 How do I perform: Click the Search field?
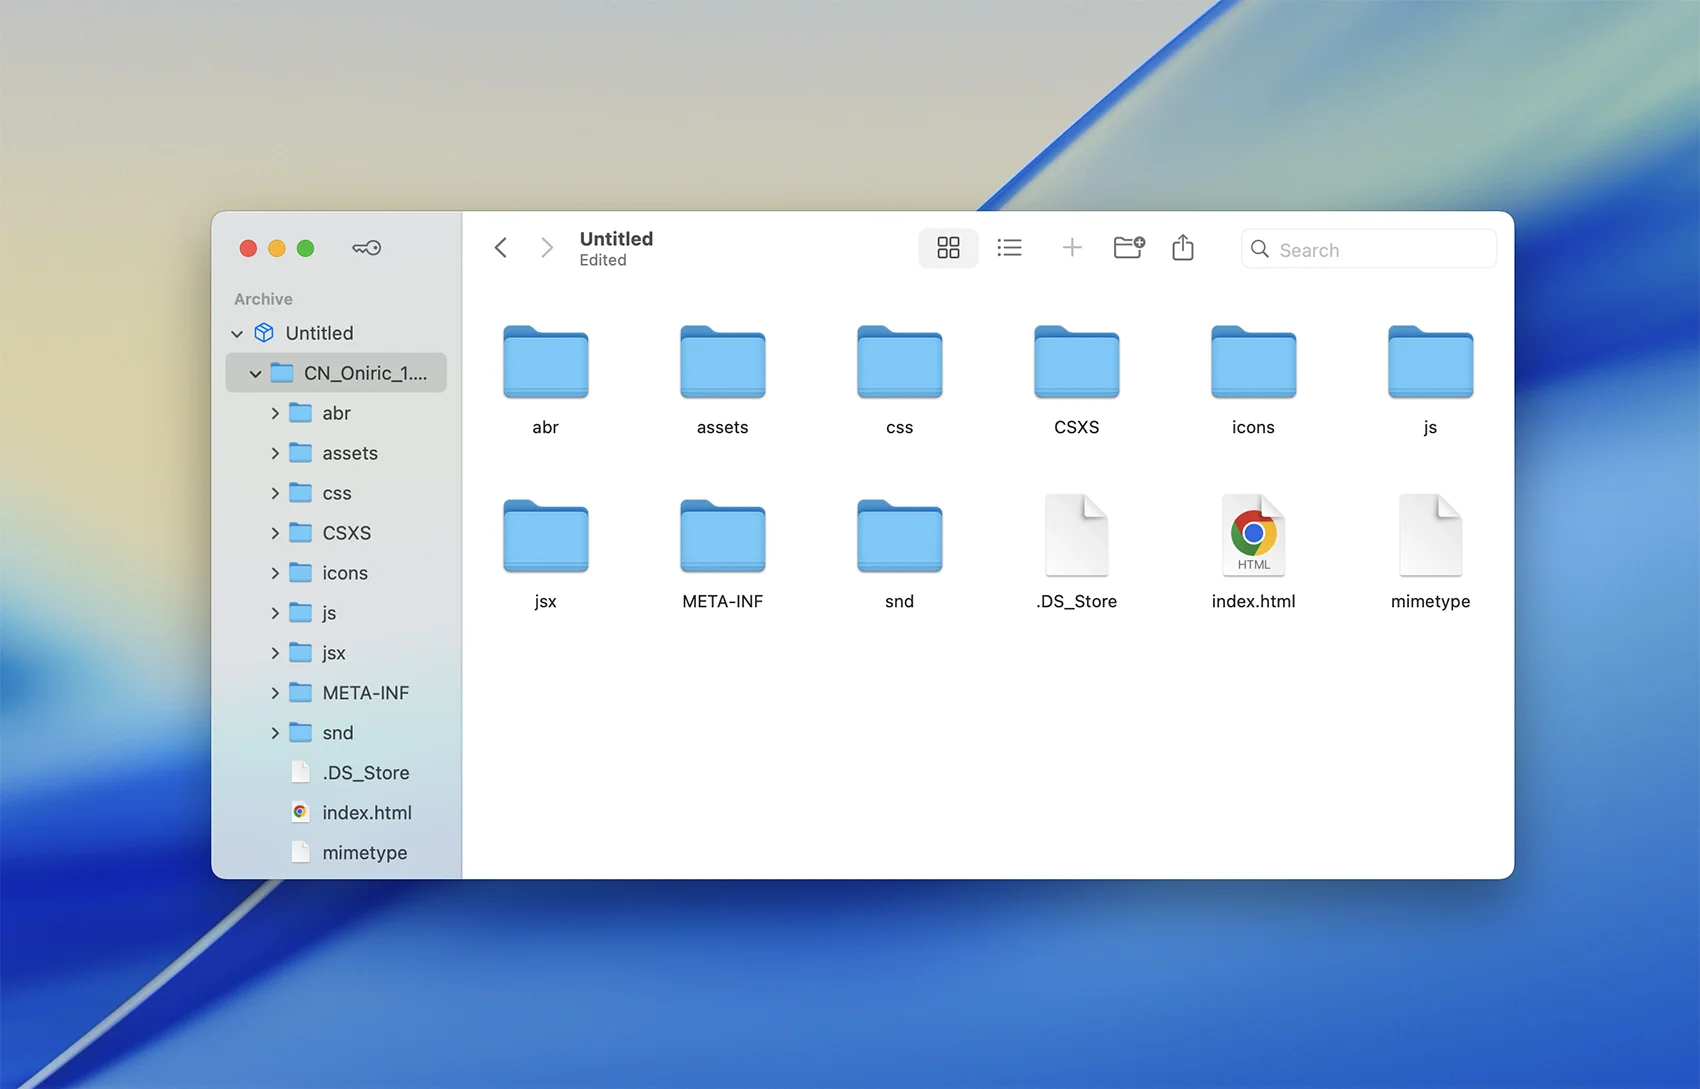1380,250
